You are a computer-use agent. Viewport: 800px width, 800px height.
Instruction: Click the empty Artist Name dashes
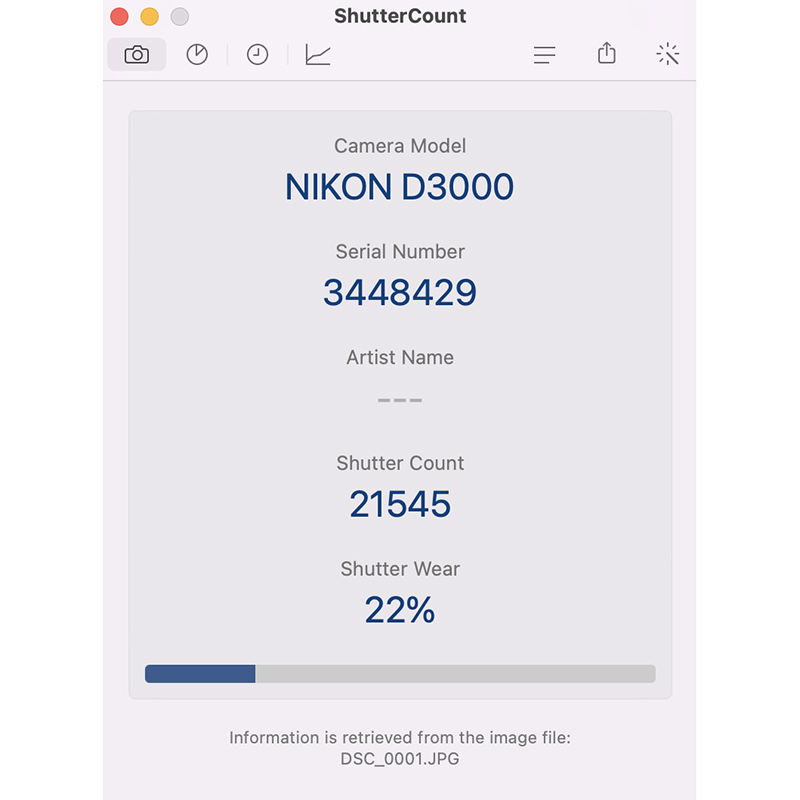click(x=400, y=400)
